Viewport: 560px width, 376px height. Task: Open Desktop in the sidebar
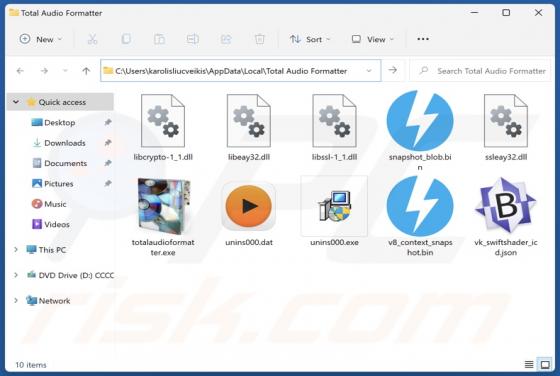pyautogui.click(x=54, y=122)
